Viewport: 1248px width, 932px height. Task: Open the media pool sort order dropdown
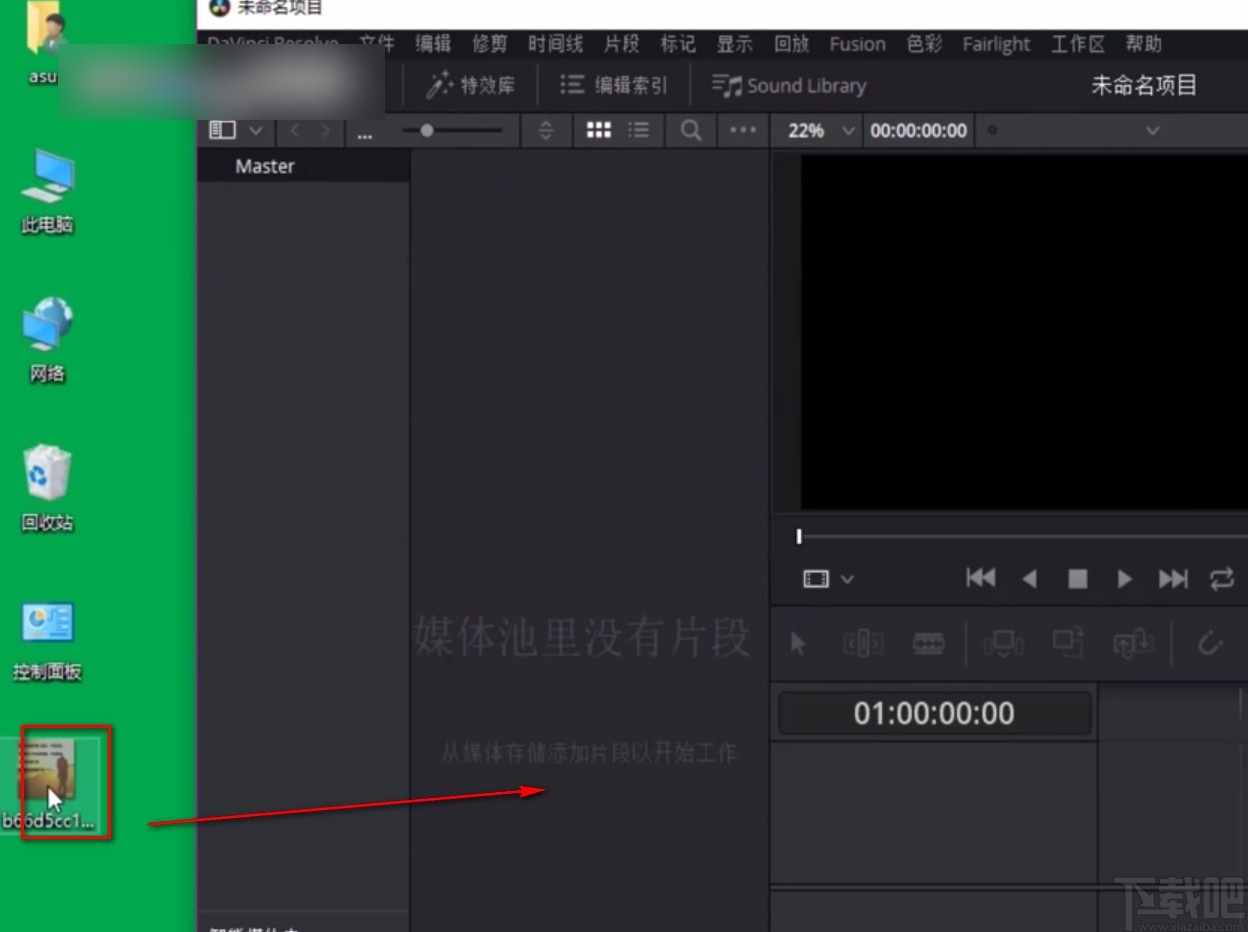pos(546,130)
